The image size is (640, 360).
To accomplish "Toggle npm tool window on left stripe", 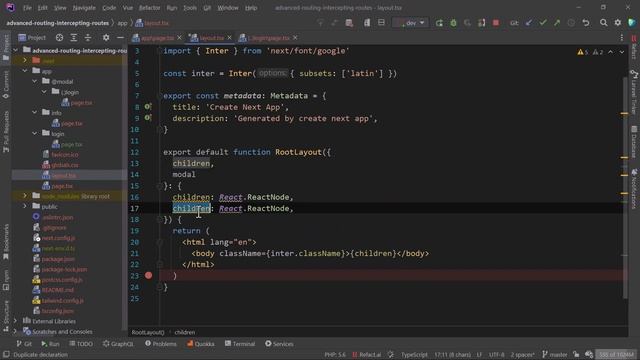I will pos(6,280).
